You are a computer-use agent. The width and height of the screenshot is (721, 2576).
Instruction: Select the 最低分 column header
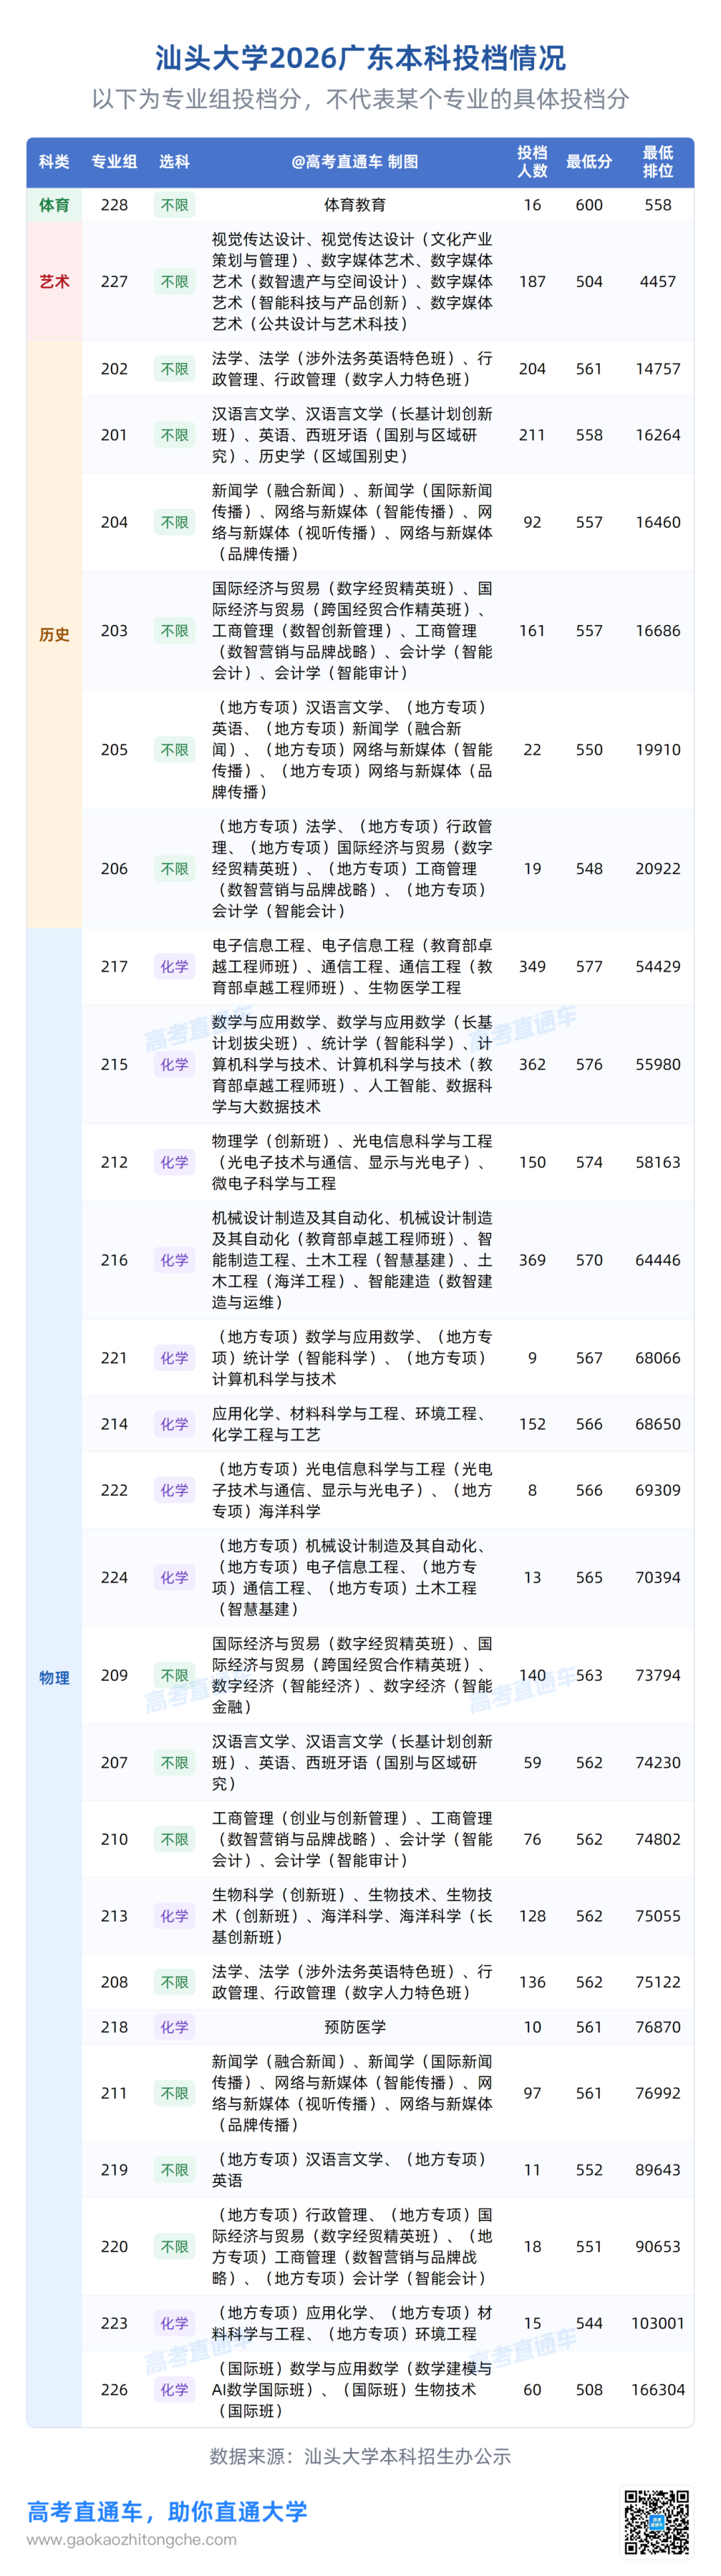[589, 162]
